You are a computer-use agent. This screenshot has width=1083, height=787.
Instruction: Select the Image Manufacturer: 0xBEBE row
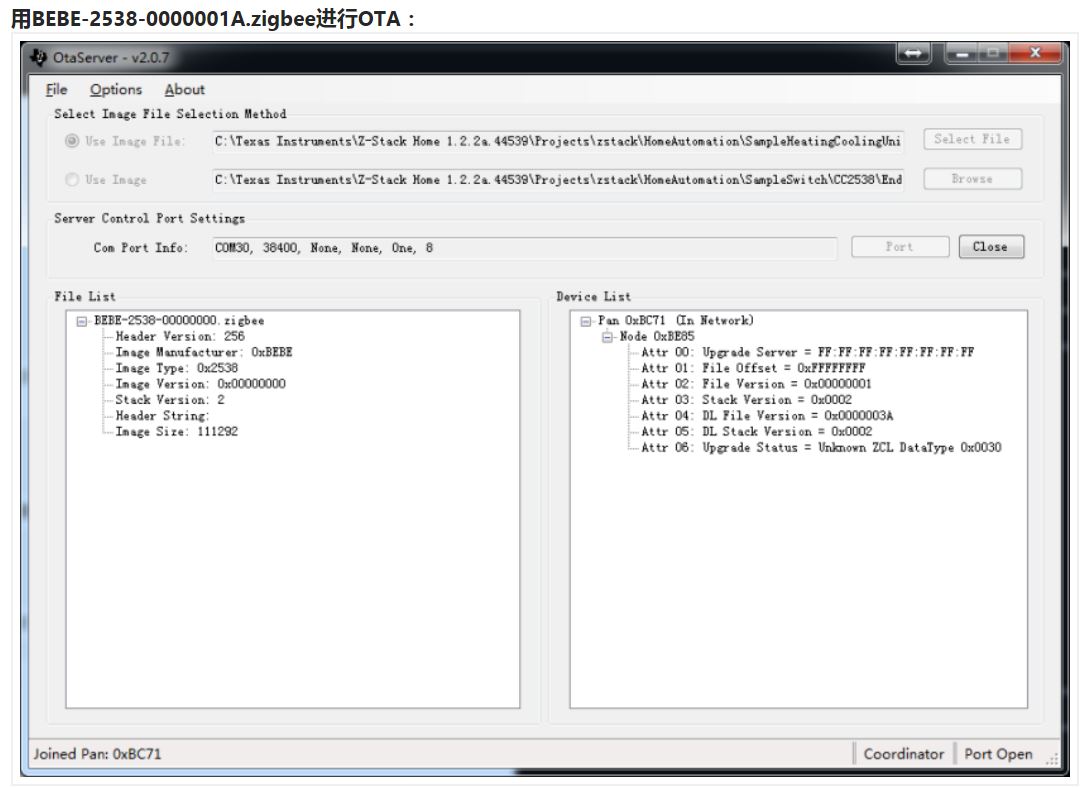tap(204, 352)
